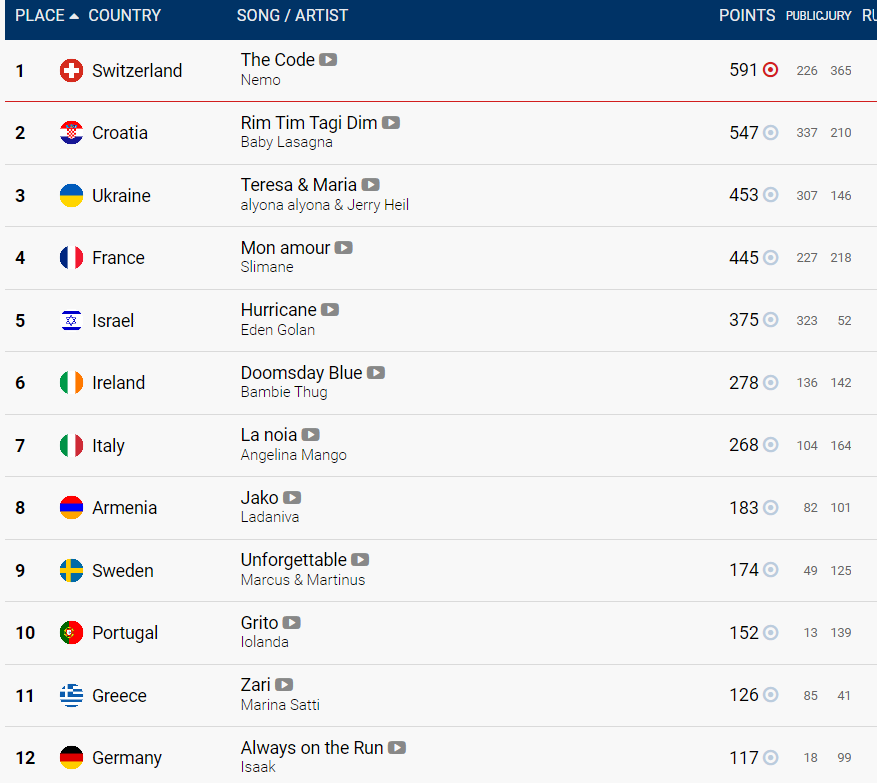877x783 pixels.
Task: Click the Portugal flag icon
Action: point(71,633)
